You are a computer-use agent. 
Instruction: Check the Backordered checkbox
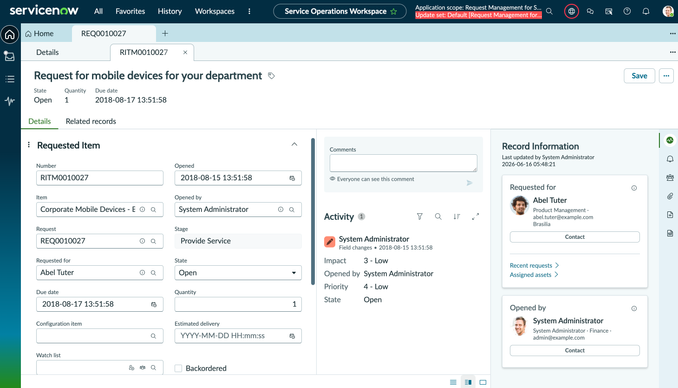[178, 368]
